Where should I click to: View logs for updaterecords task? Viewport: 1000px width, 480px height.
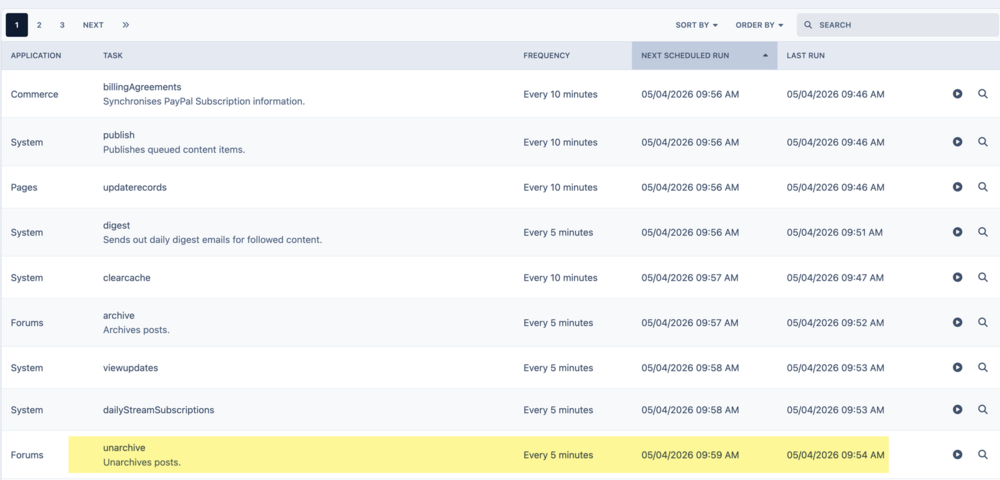coord(983,187)
